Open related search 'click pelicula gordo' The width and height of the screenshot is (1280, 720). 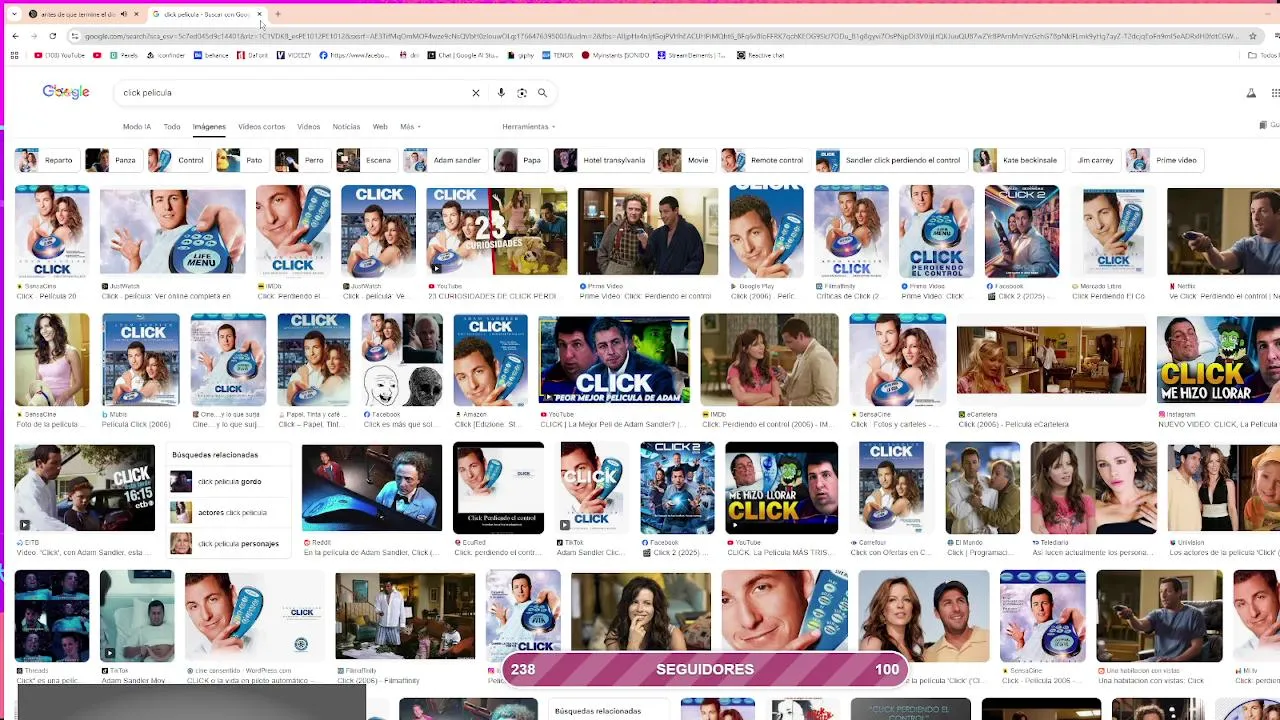point(229,482)
